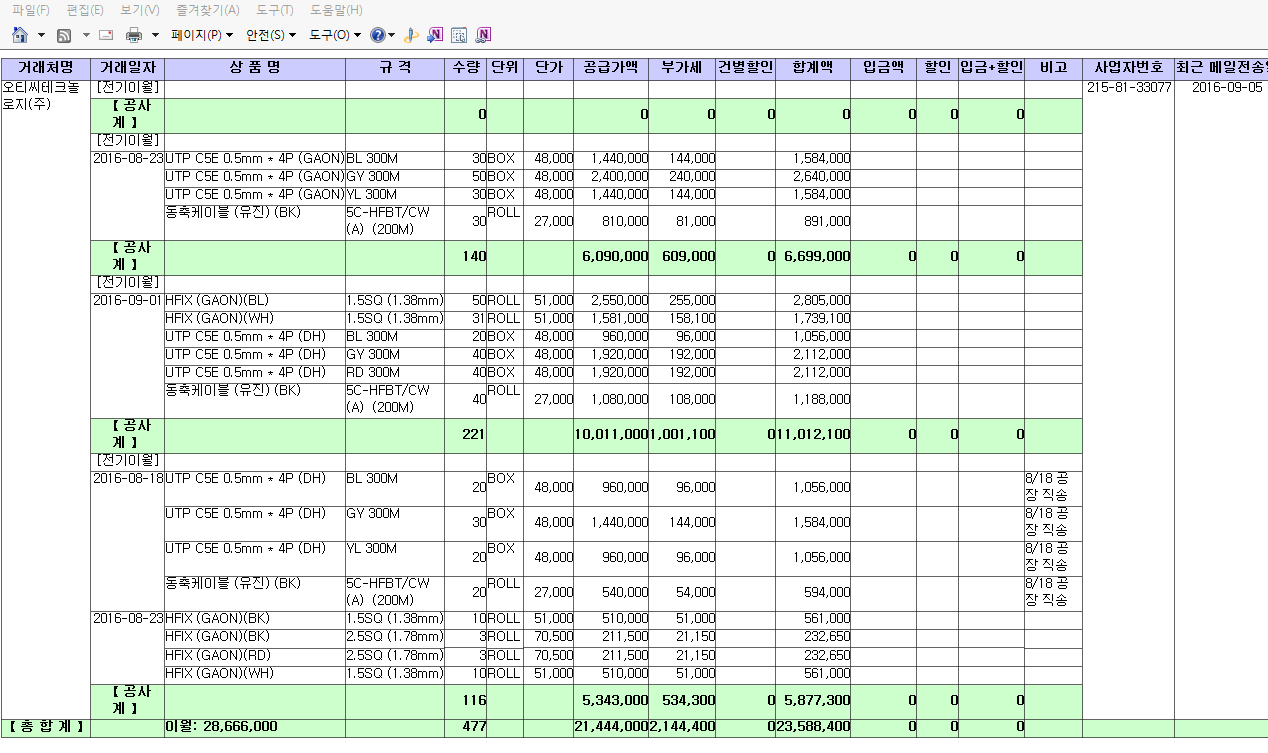Click transaction date 2016-08-18

pyautogui.click(x=128, y=479)
